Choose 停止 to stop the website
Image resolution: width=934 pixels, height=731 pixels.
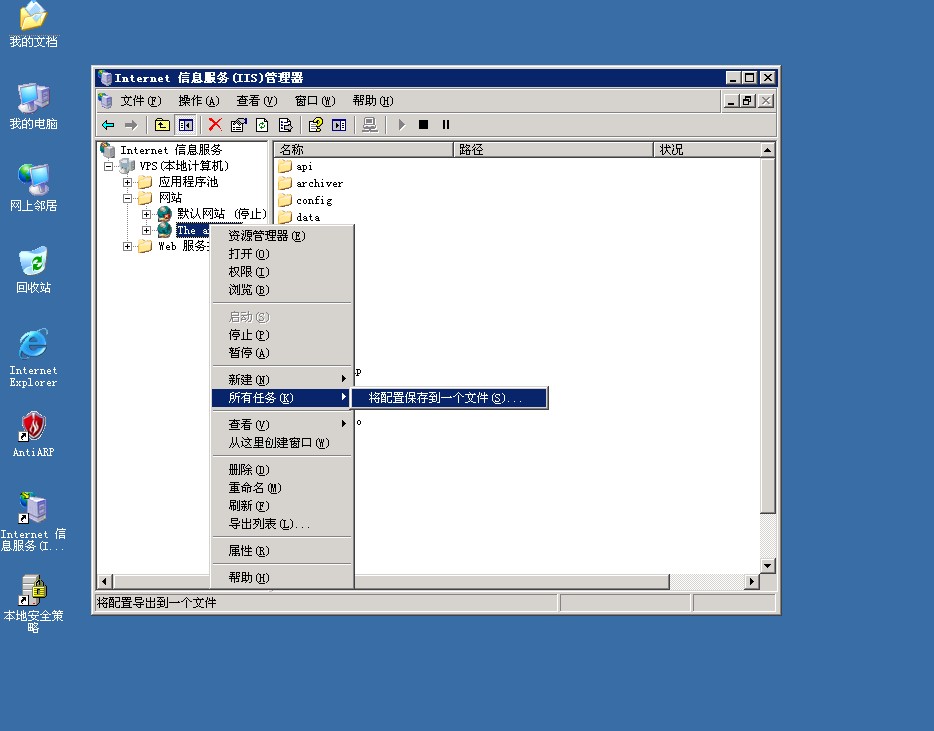(x=282, y=335)
